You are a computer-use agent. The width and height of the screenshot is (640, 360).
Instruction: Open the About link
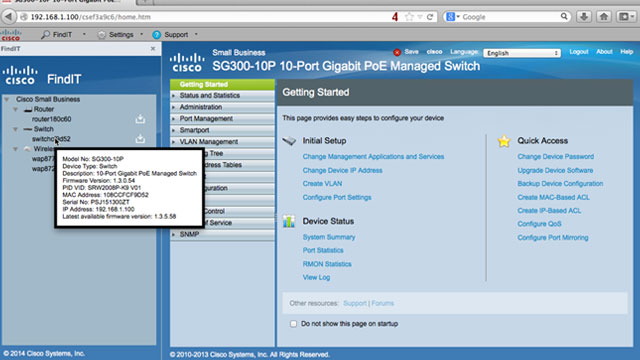(x=604, y=52)
